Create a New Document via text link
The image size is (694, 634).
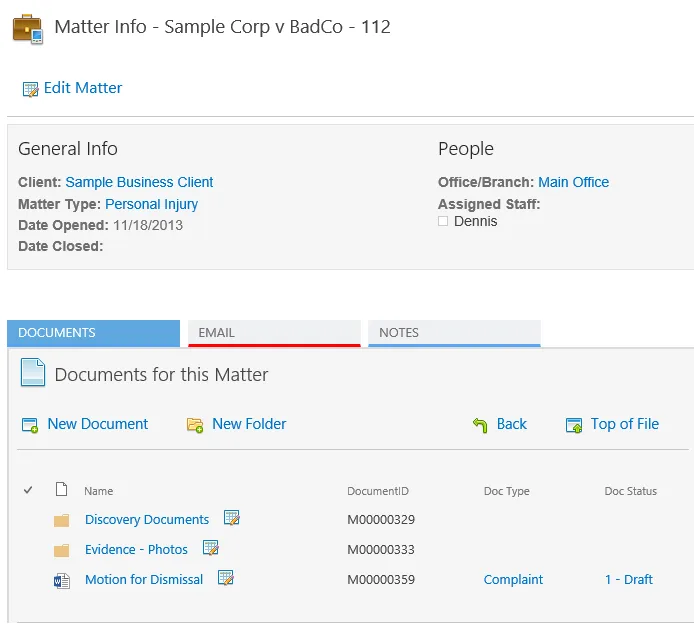point(98,424)
